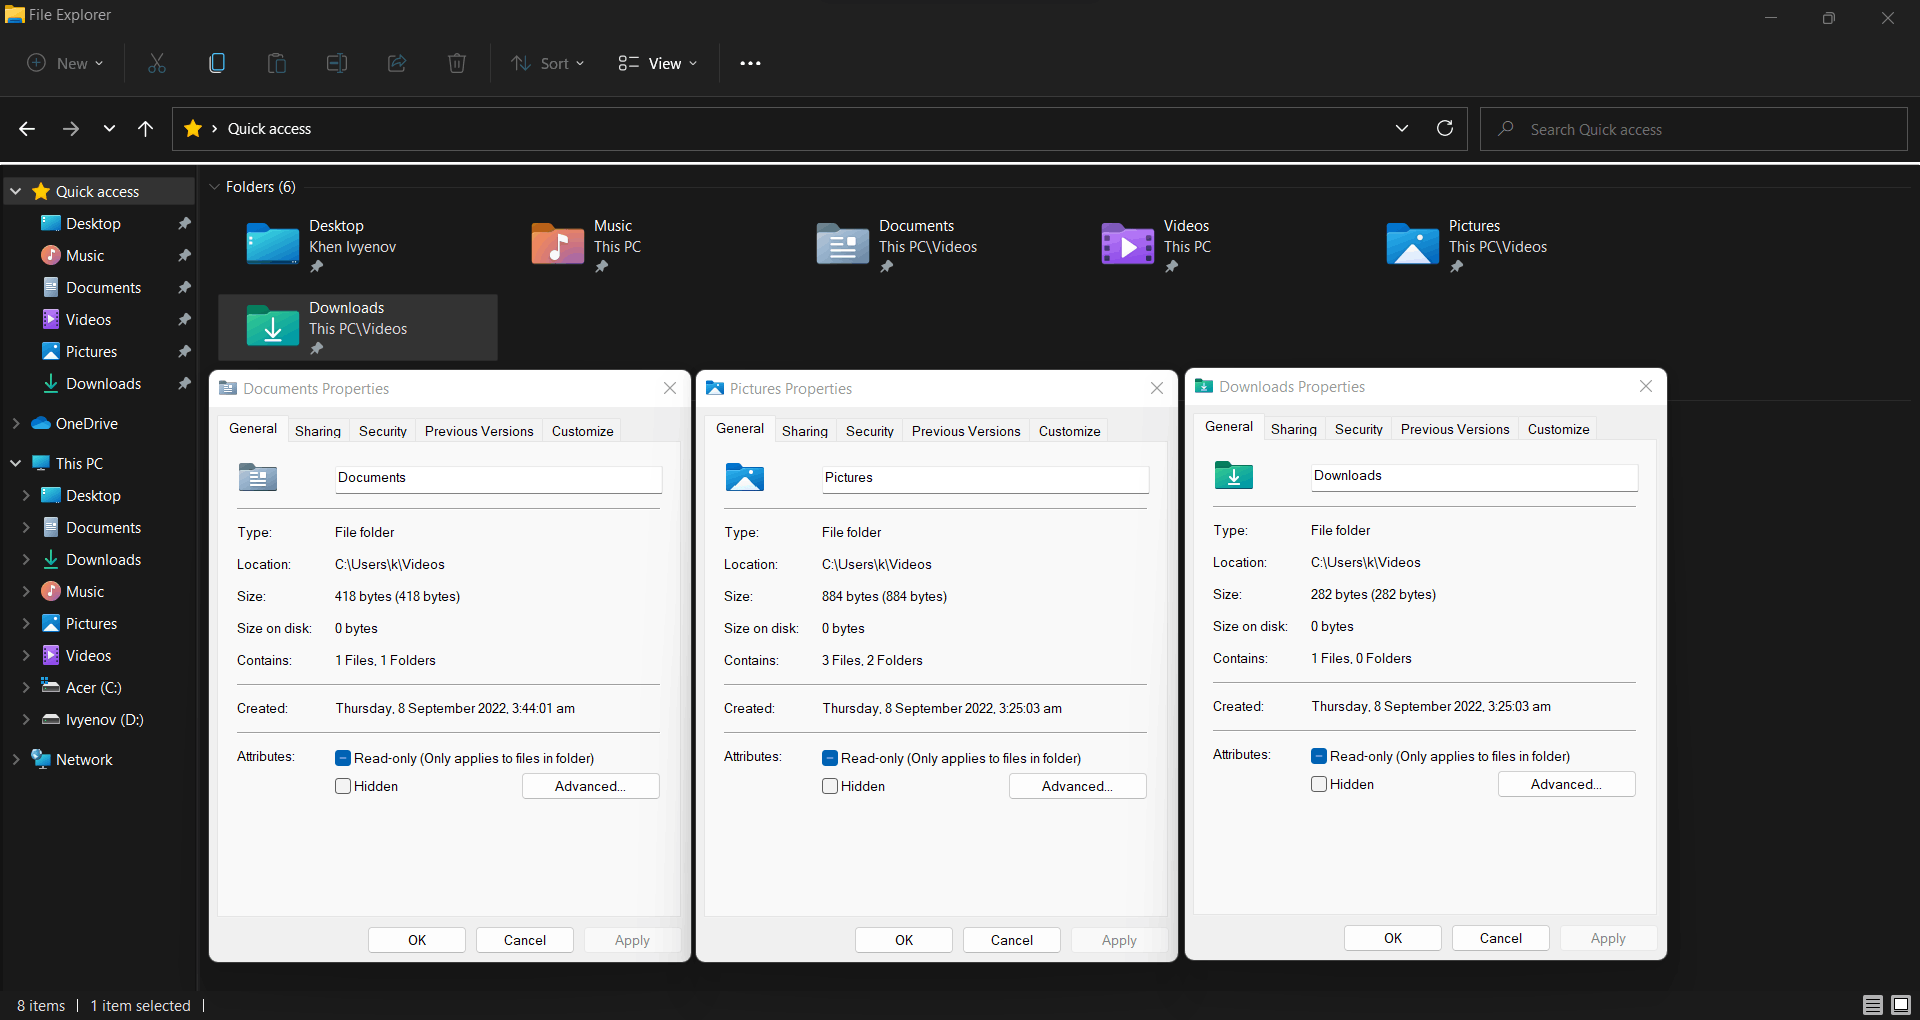
Task: Open the See more ellipsis menu
Action: click(750, 63)
